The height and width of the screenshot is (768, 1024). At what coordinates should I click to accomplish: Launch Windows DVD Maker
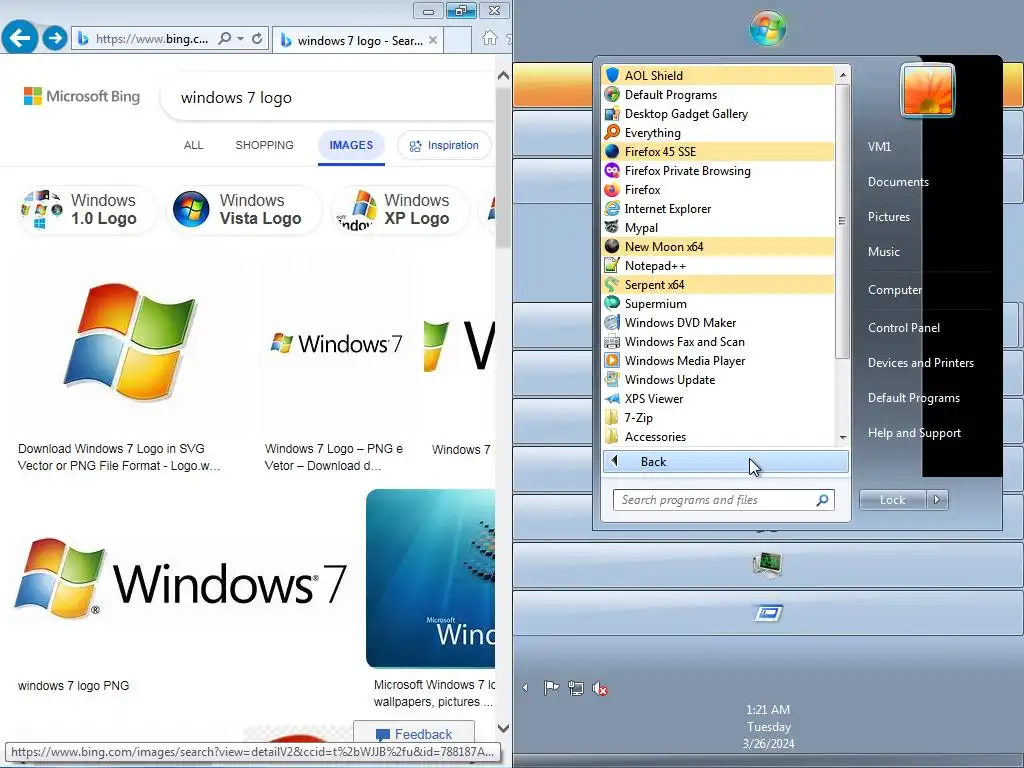point(718,322)
